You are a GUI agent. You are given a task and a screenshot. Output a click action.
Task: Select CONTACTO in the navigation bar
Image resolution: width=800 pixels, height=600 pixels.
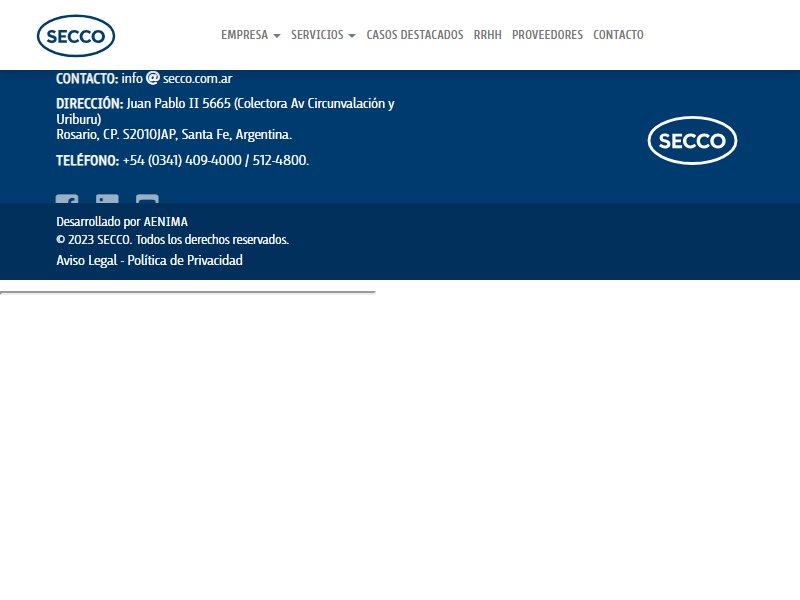pyautogui.click(x=618, y=35)
